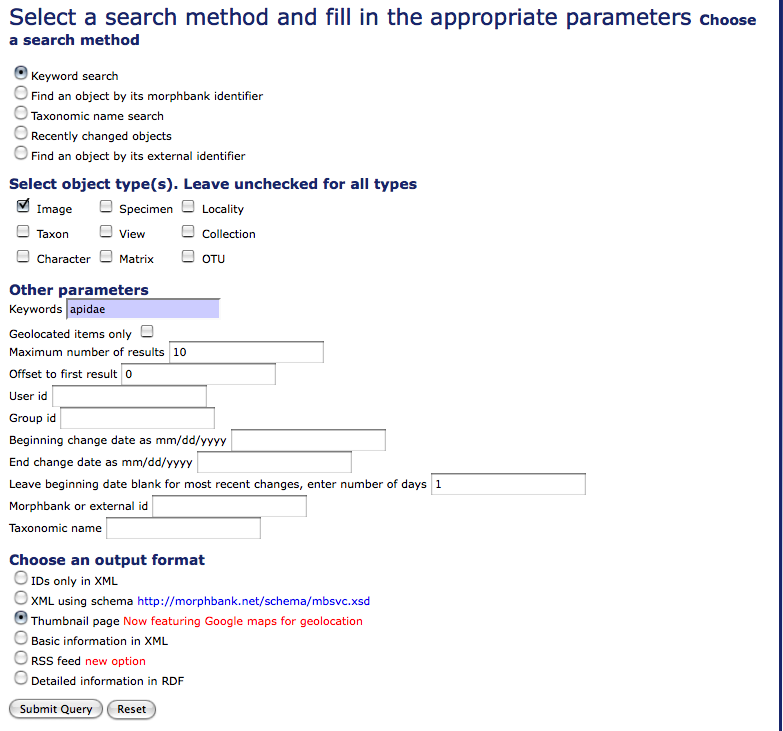This screenshot has width=783, height=731.
Task: Click the Reset button
Action: [x=131, y=709]
